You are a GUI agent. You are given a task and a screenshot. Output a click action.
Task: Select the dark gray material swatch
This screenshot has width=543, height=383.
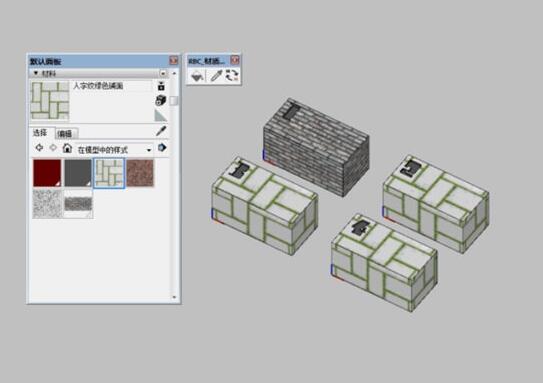tap(78, 173)
